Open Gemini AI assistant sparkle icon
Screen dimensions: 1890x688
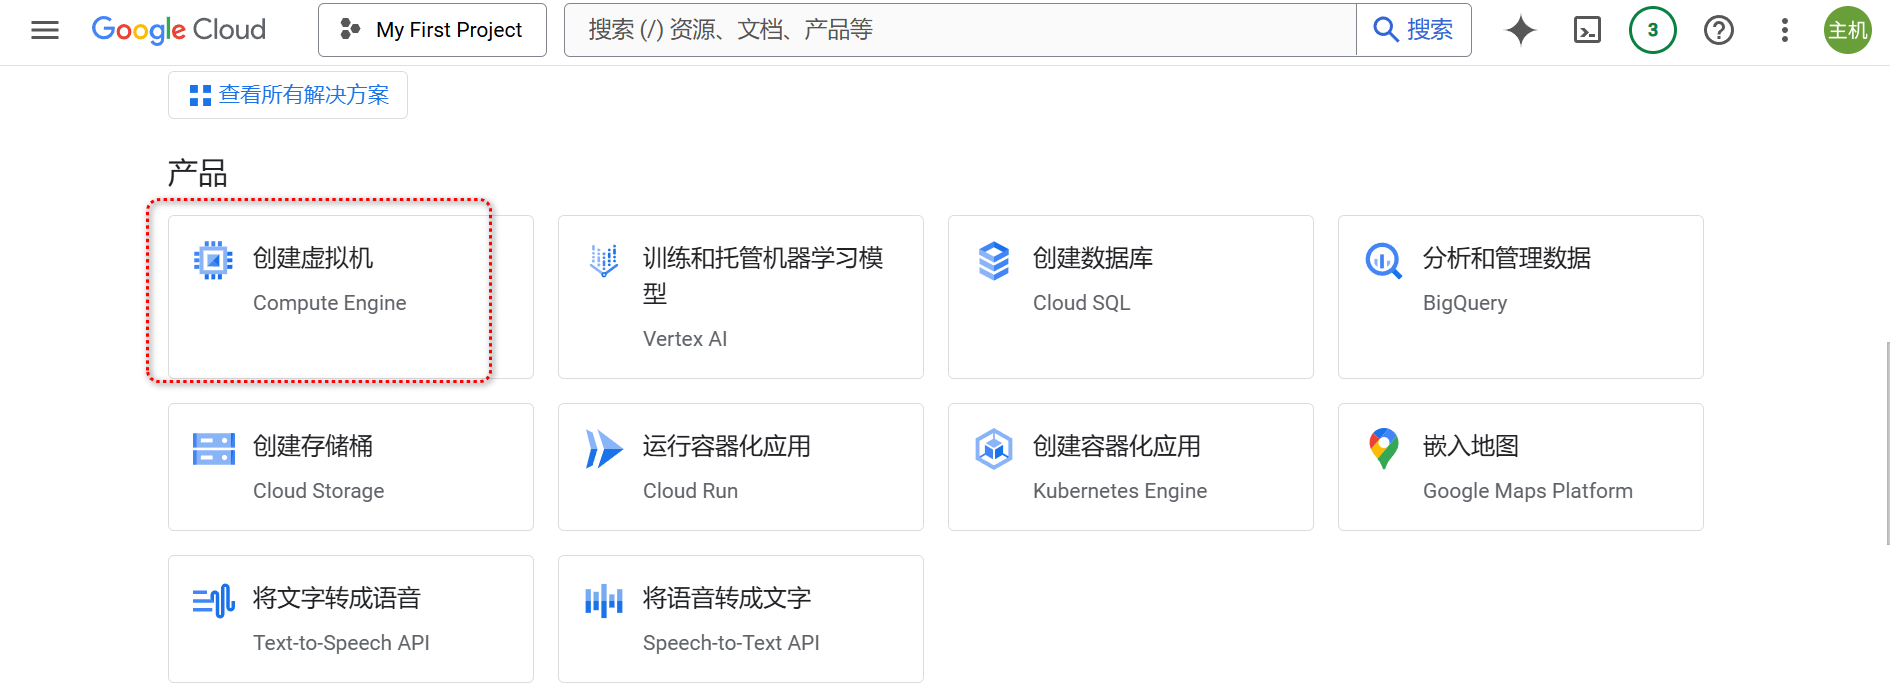[x=1521, y=30]
